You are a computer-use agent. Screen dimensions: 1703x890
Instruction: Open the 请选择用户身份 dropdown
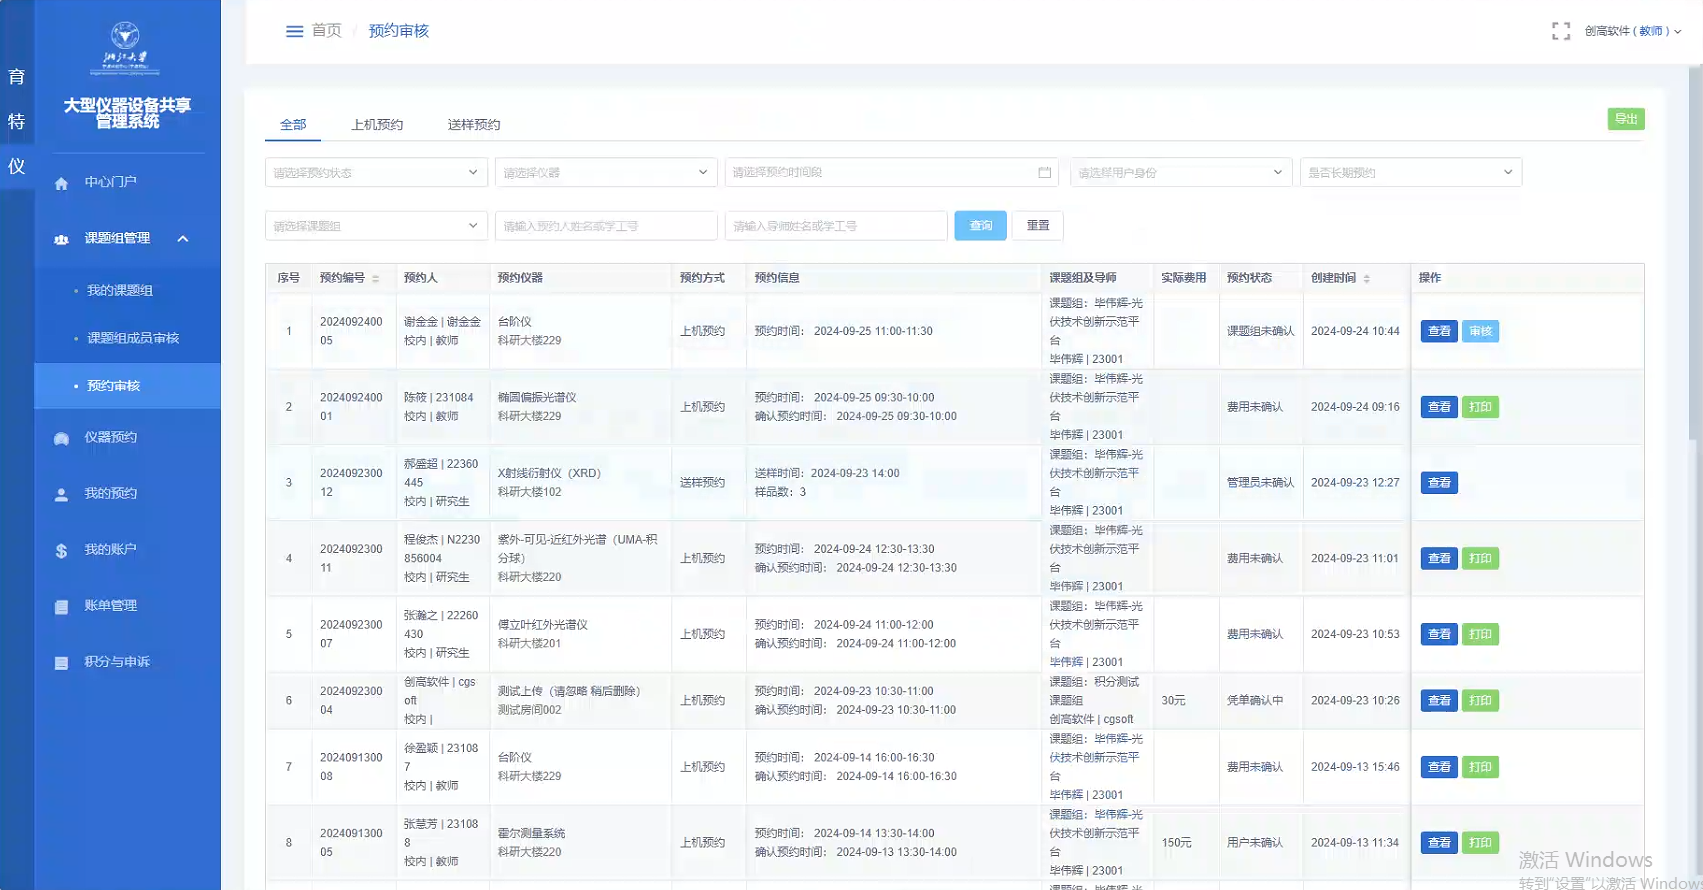click(x=1181, y=172)
